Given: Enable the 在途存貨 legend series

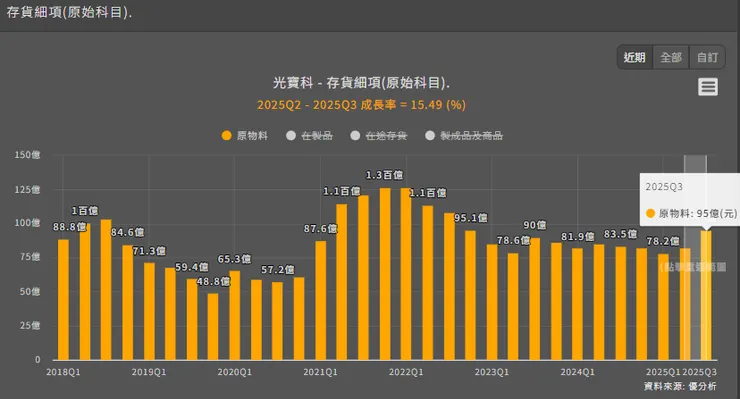Looking at the screenshot, I should [x=378, y=136].
